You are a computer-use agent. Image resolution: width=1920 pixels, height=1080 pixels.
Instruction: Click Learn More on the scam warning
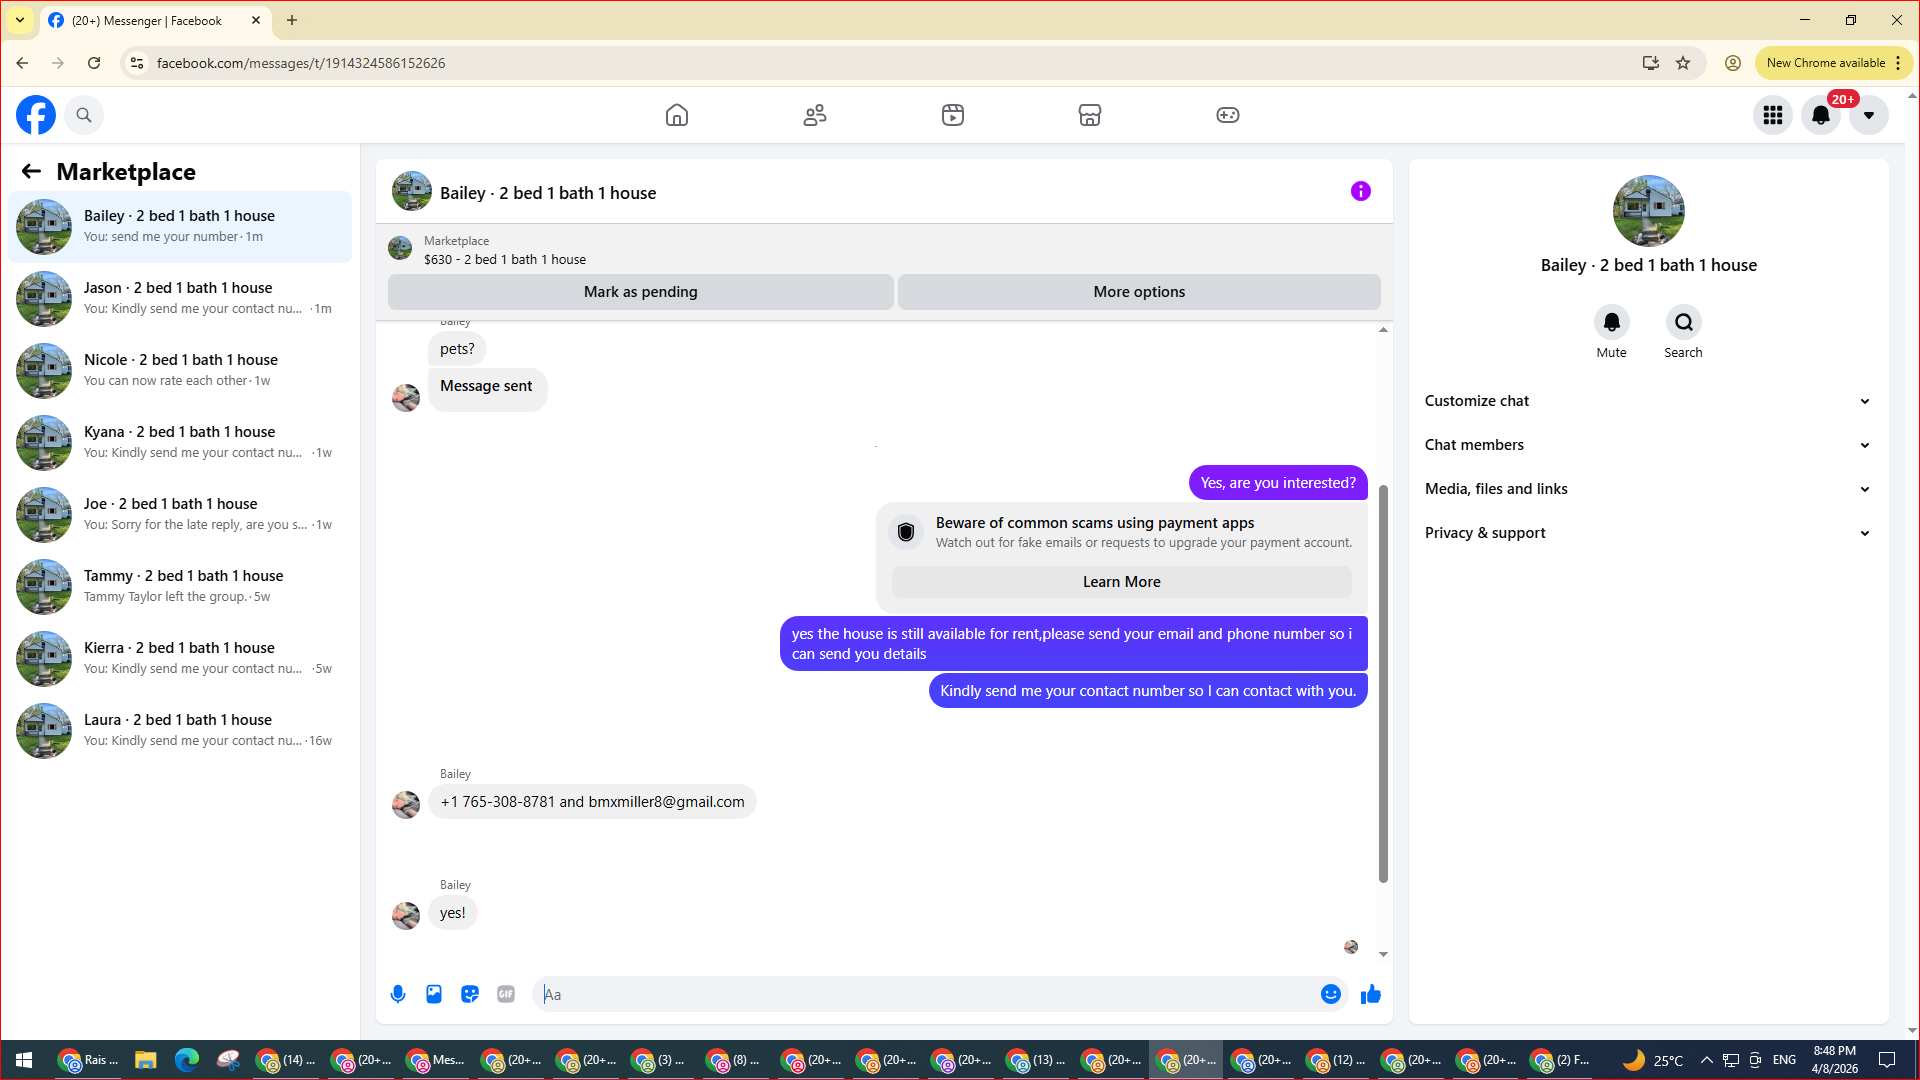click(1121, 582)
